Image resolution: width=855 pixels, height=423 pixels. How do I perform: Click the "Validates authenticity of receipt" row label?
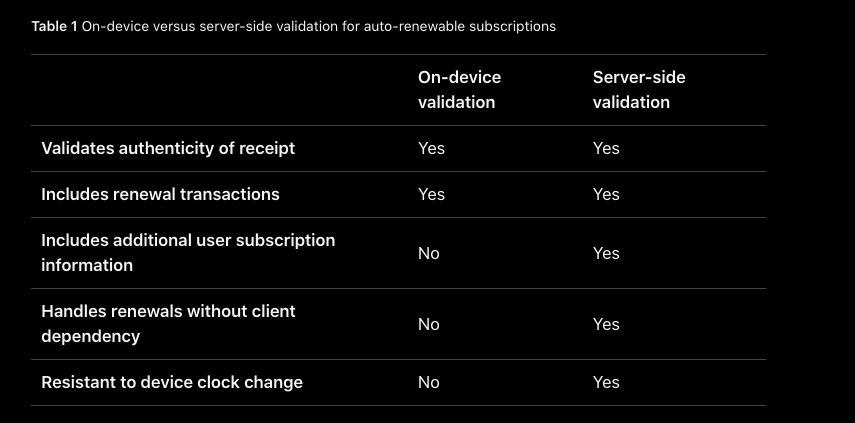coord(168,149)
